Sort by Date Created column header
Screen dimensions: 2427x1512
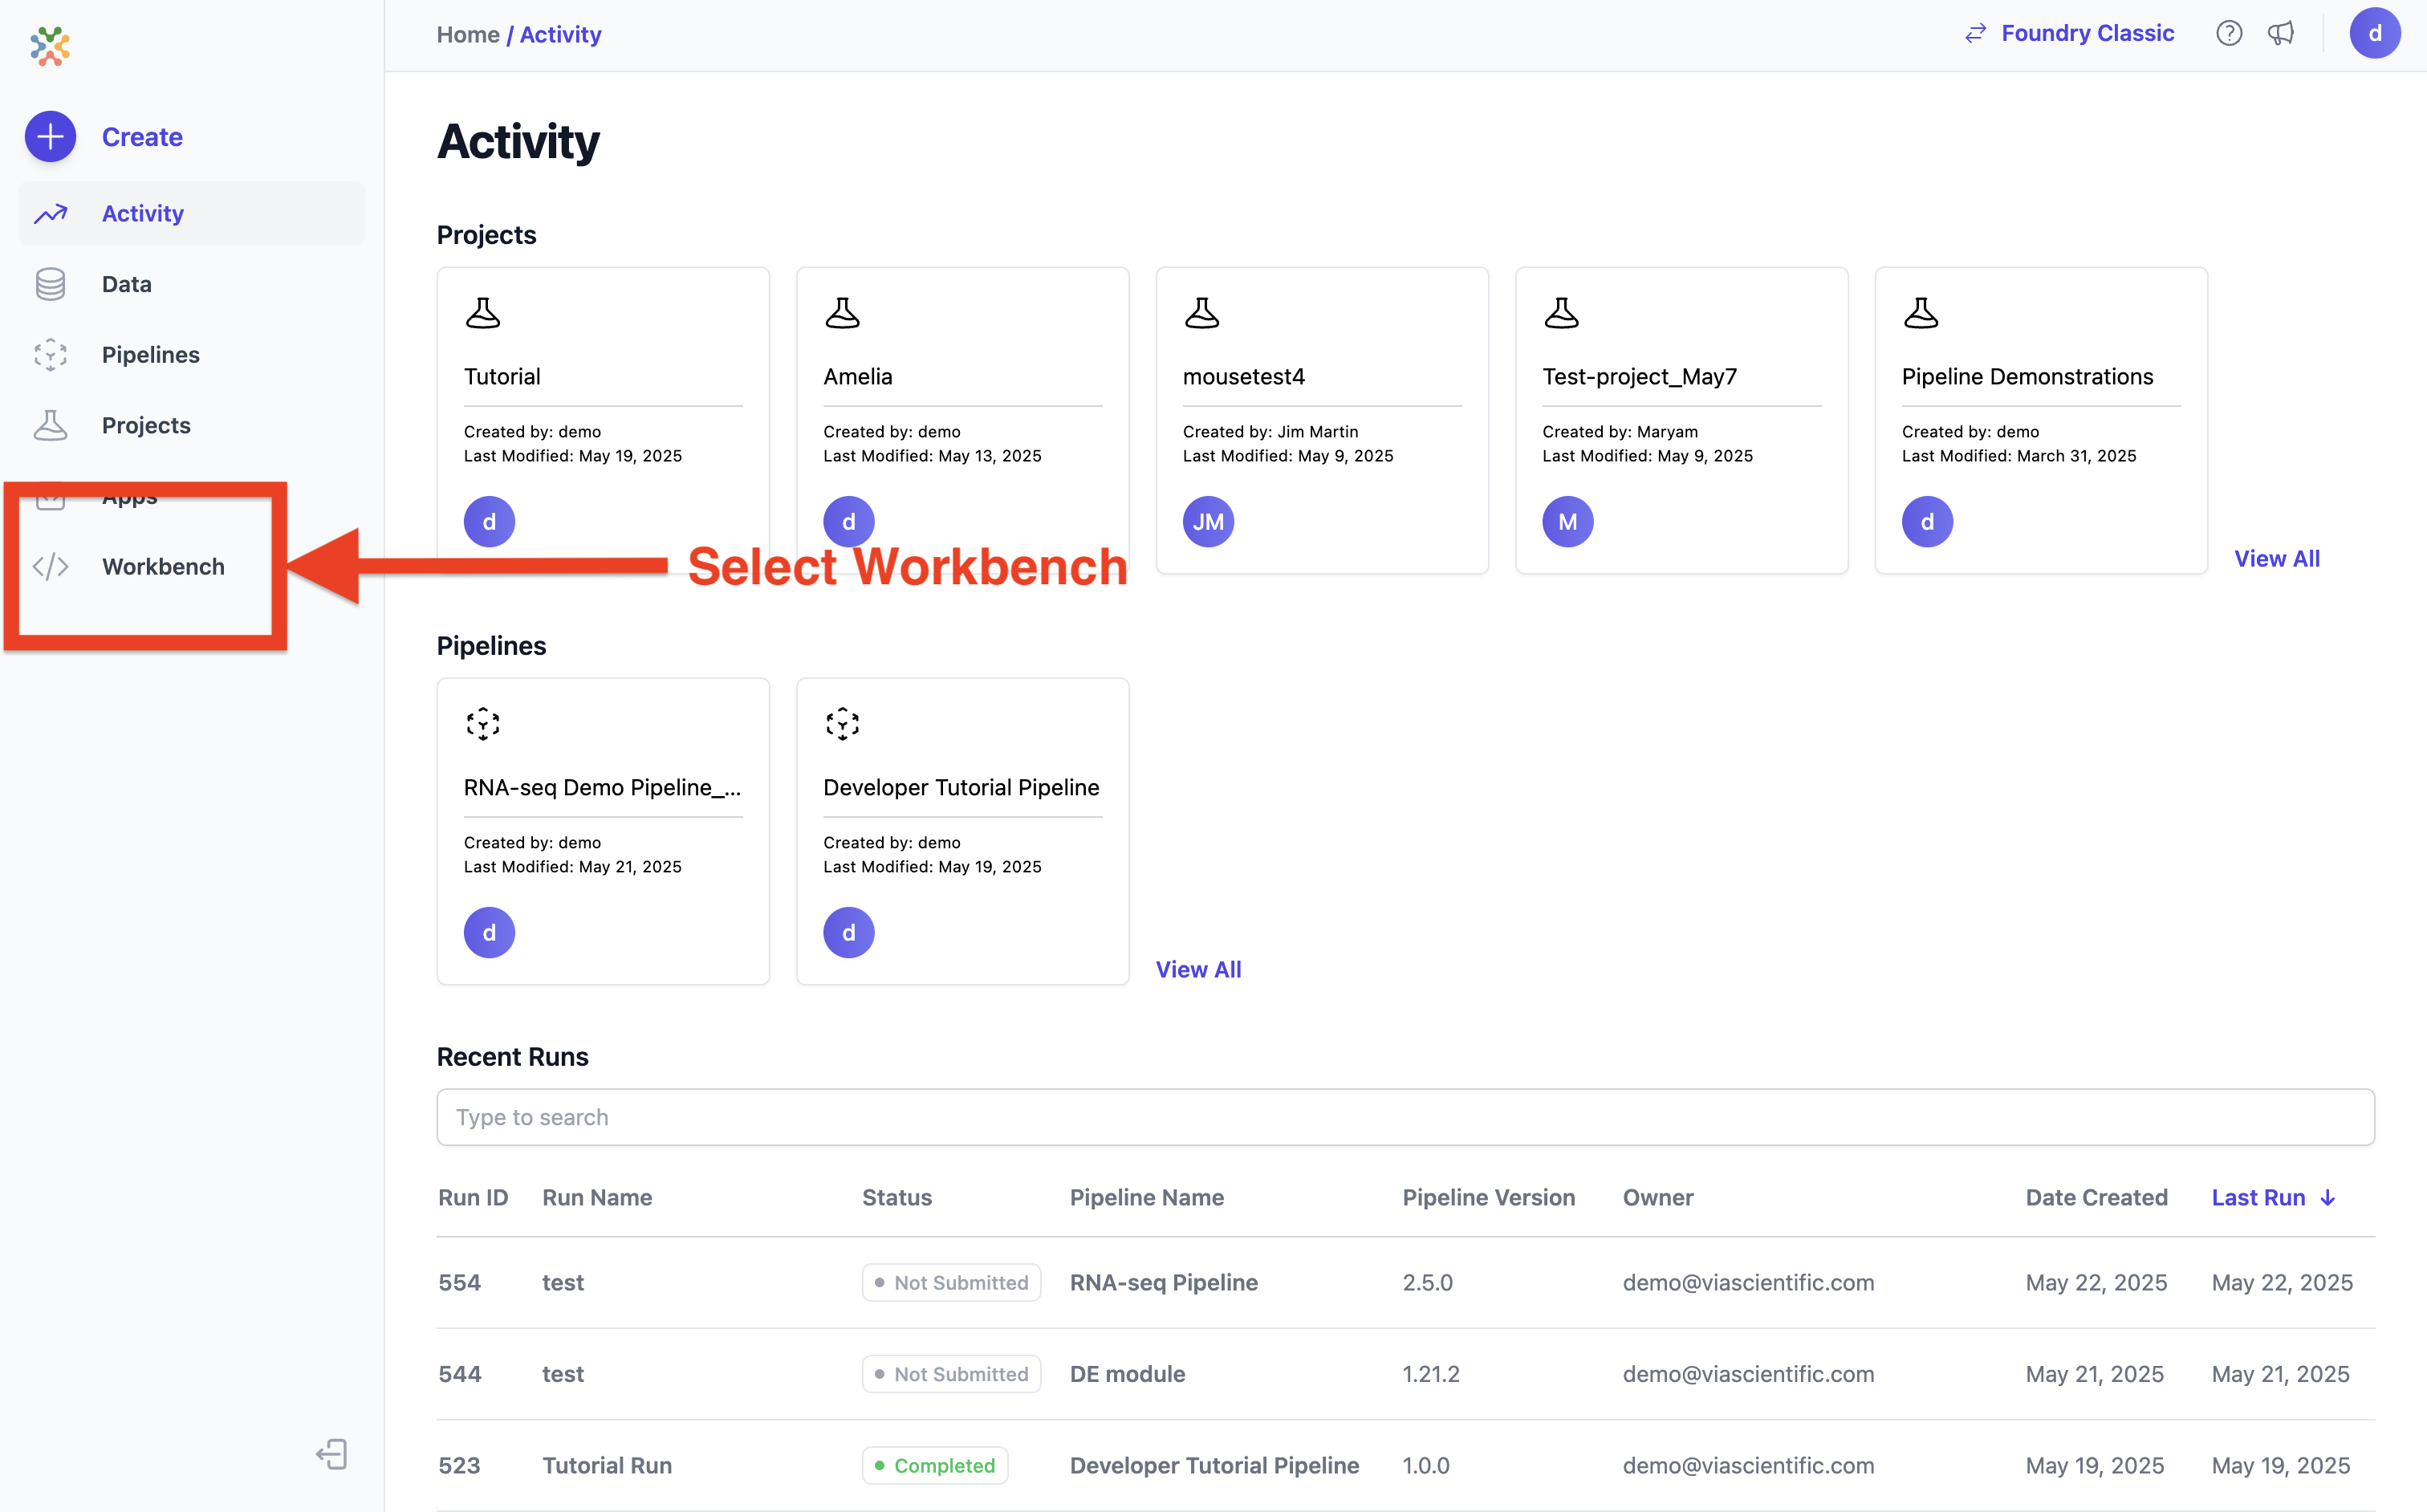pyautogui.click(x=2096, y=1198)
